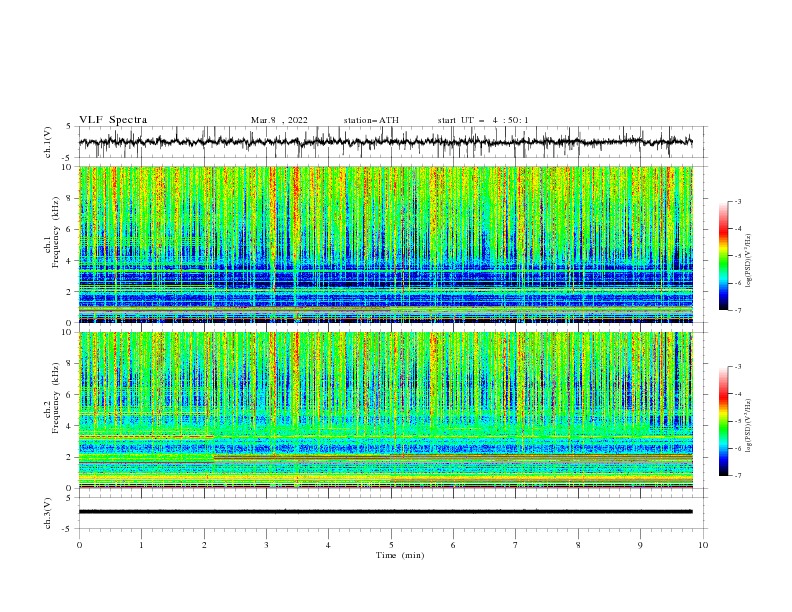Click the '-7' tick on lower colorbar
Viewport: 792px width, 612px height.
(x=737, y=476)
